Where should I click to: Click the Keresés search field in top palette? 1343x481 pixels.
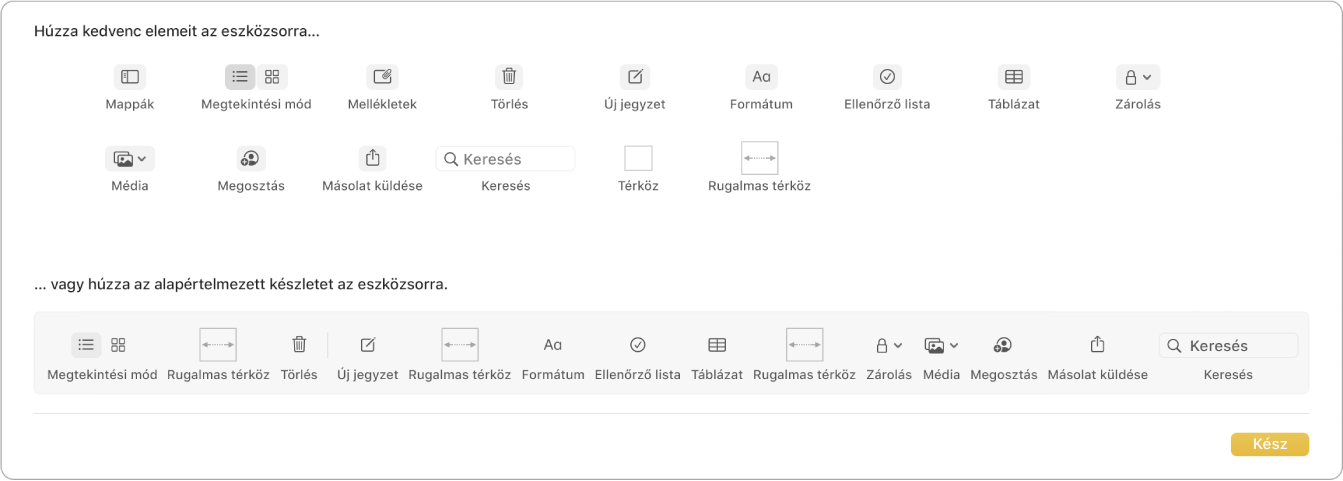[x=506, y=158]
